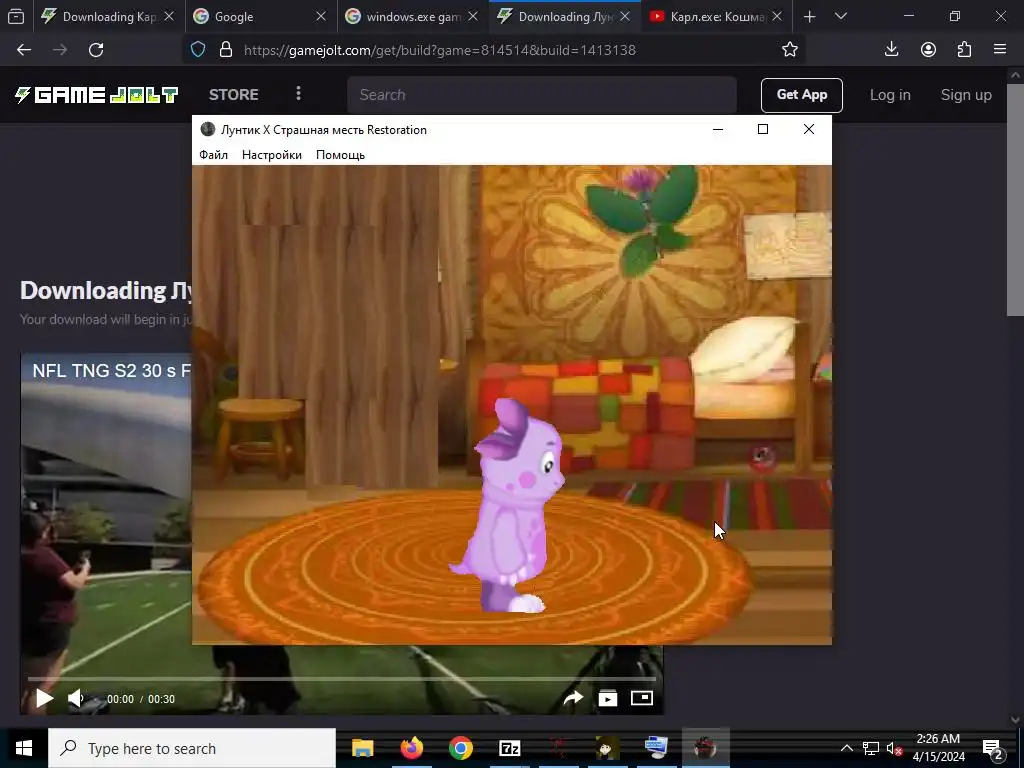Open Firefox View button in tab strip
Viewport: 1024px width, 768px height.
coord(16,16)
